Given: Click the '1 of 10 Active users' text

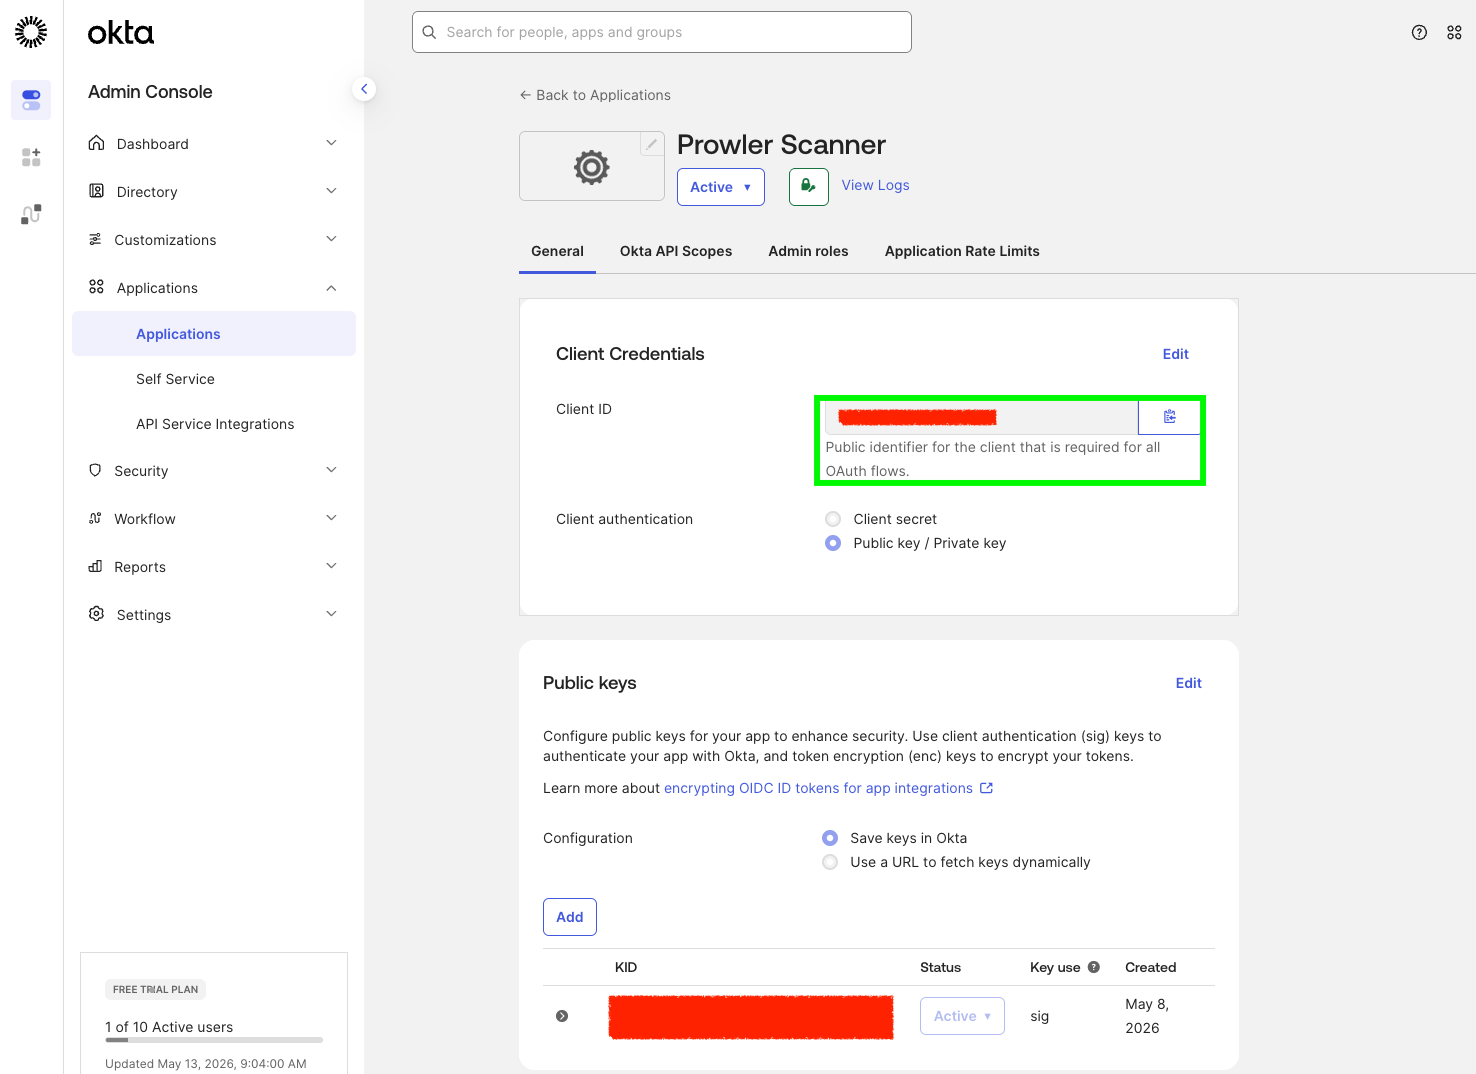Looking at the screenshot, I should coord(169,1027).
